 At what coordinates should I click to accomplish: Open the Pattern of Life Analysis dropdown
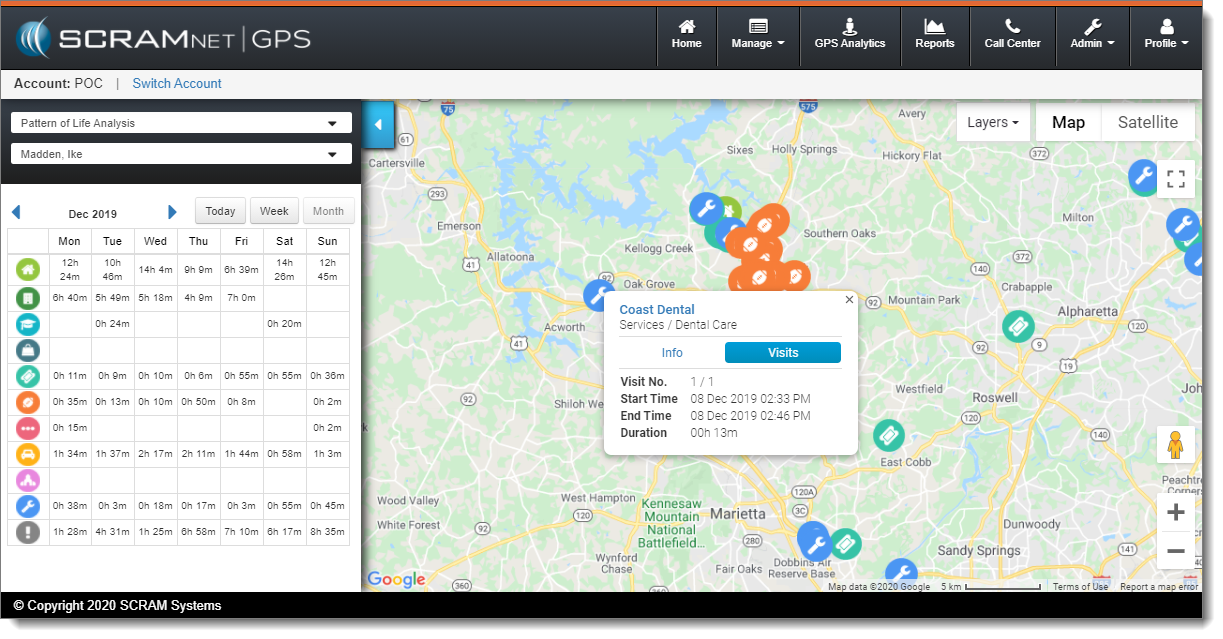pos(181,123)
